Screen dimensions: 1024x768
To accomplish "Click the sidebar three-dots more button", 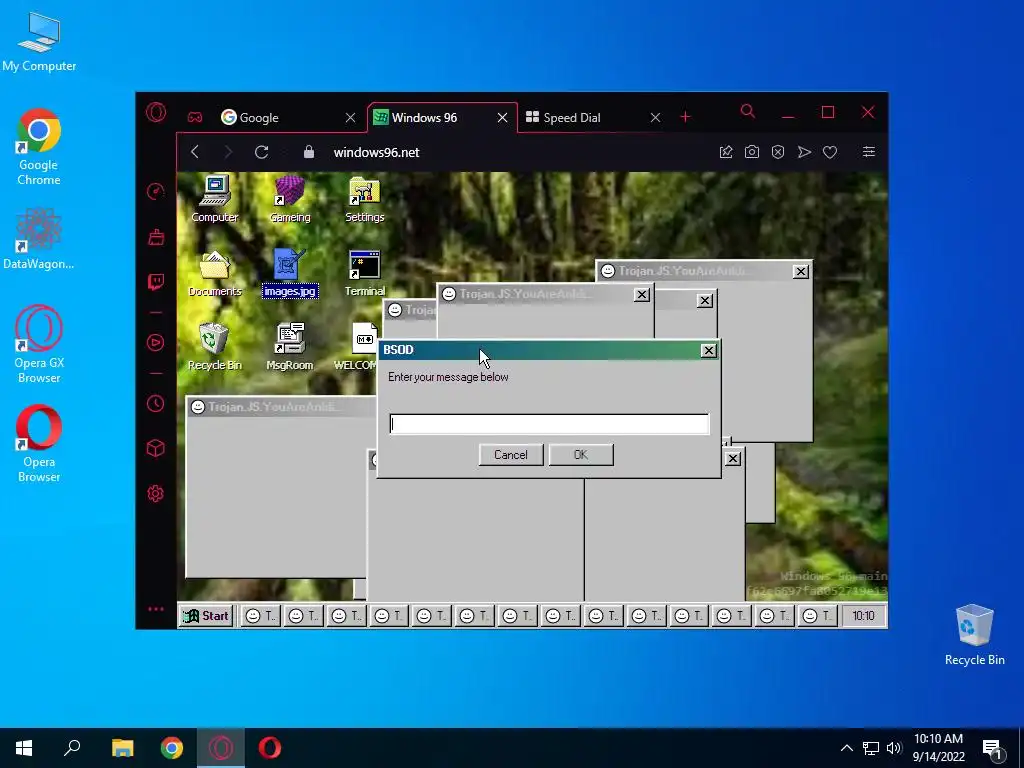I will (x=155, y=609).
